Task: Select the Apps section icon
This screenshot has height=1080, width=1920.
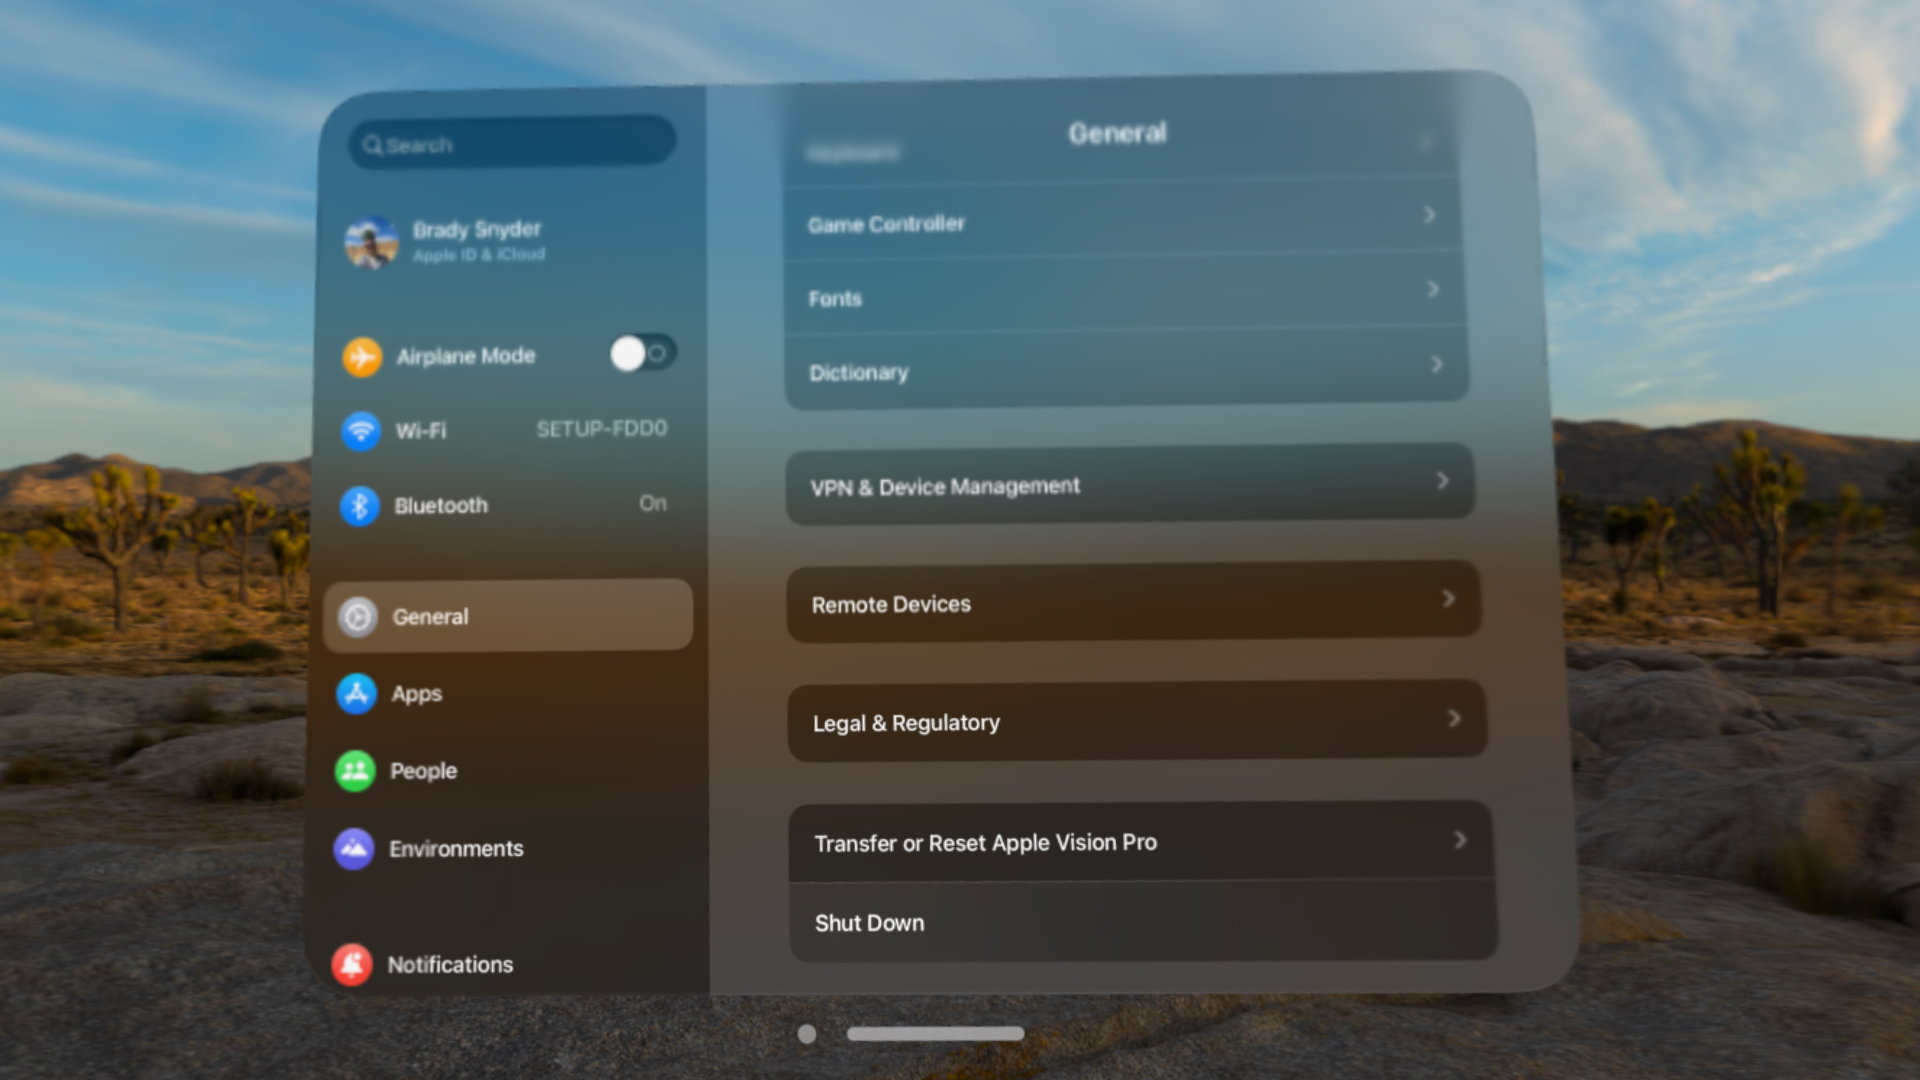Action: coord(356,691)
